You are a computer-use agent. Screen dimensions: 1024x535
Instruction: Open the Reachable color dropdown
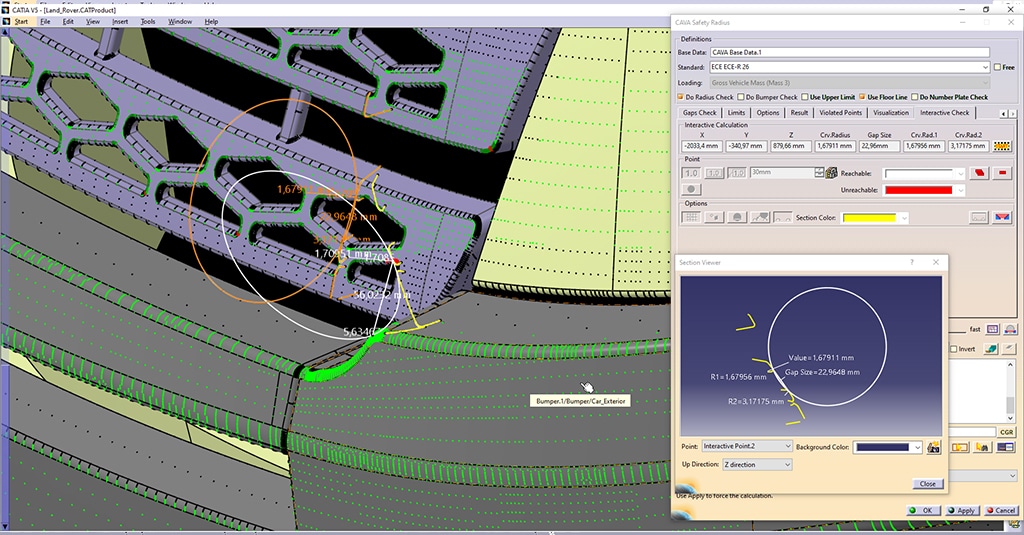(x=960, y=174)
